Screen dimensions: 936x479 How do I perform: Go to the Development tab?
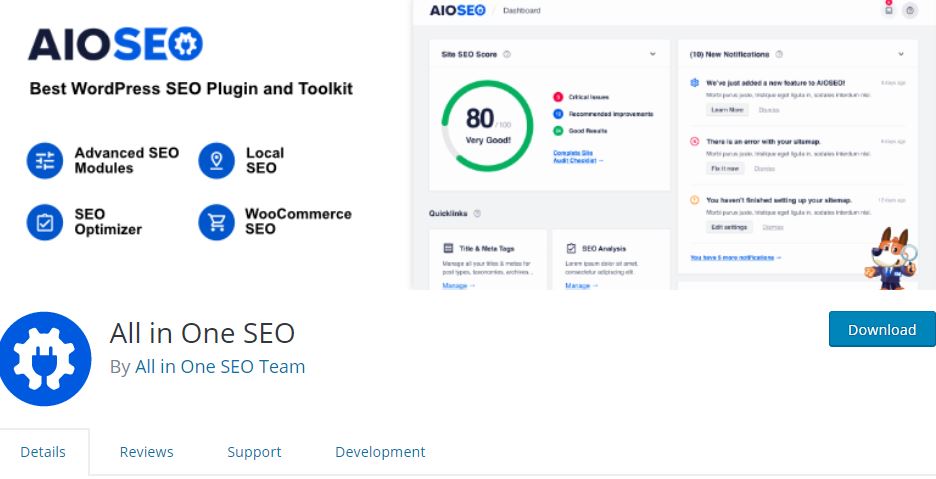[380, 452]
